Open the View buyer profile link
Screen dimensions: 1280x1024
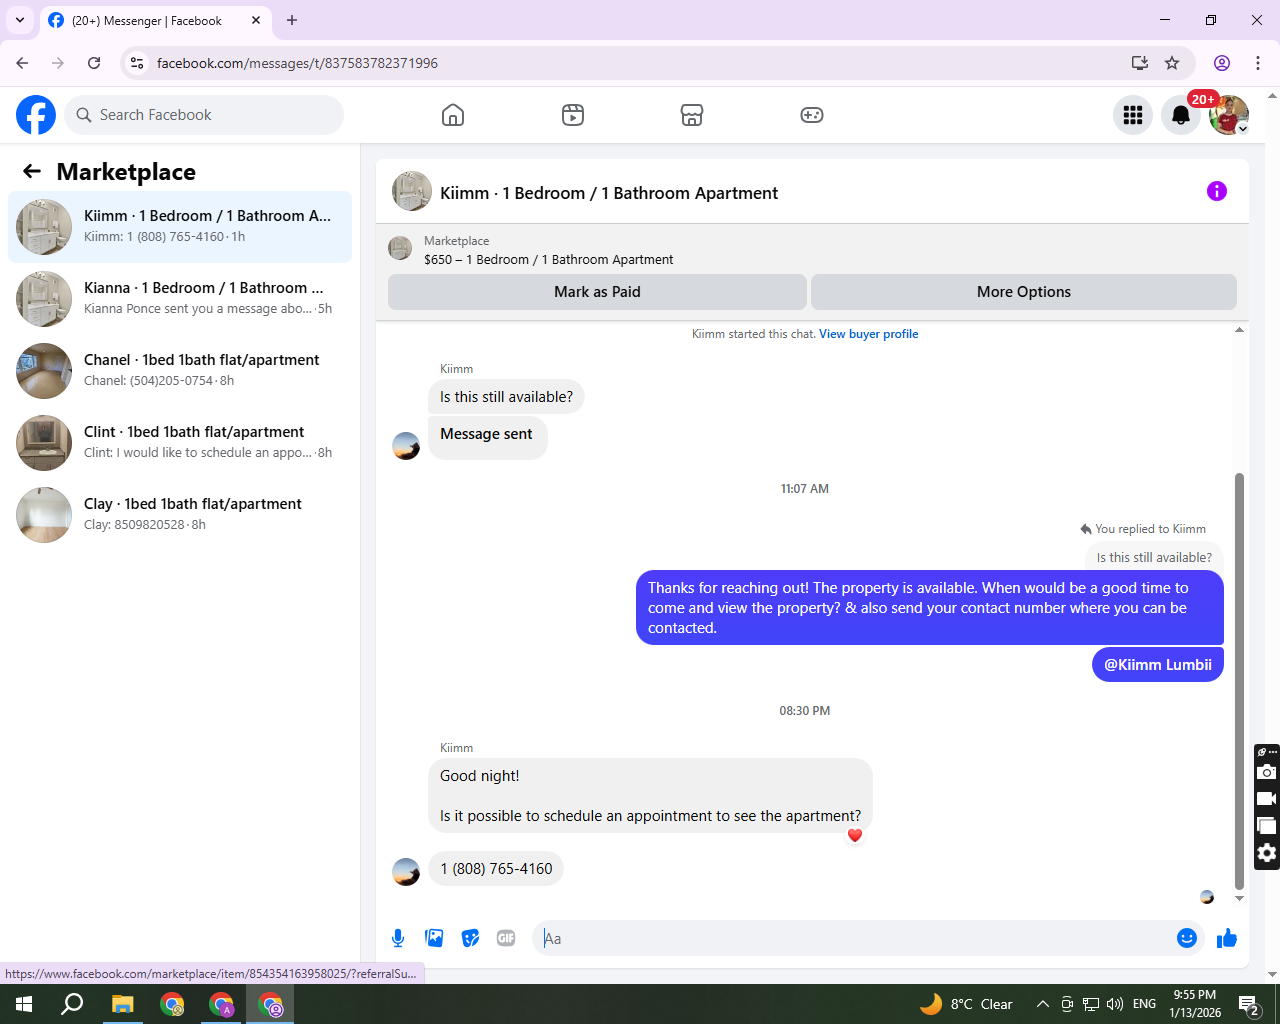[868, 334]
